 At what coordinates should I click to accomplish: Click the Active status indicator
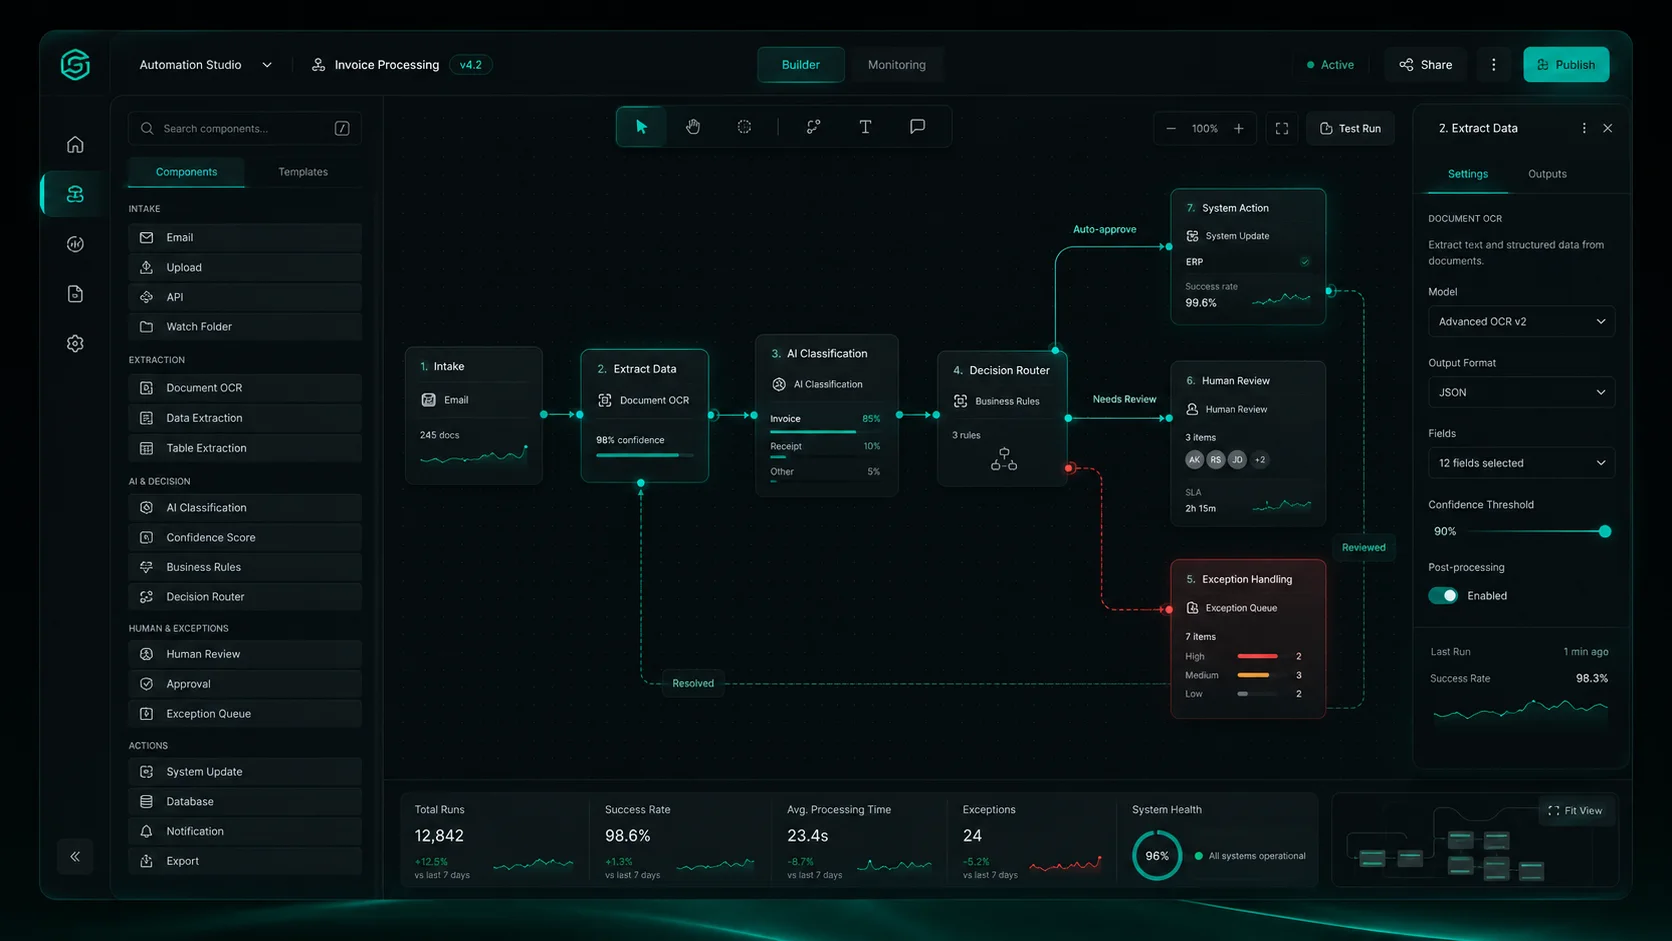(1330, 65)
